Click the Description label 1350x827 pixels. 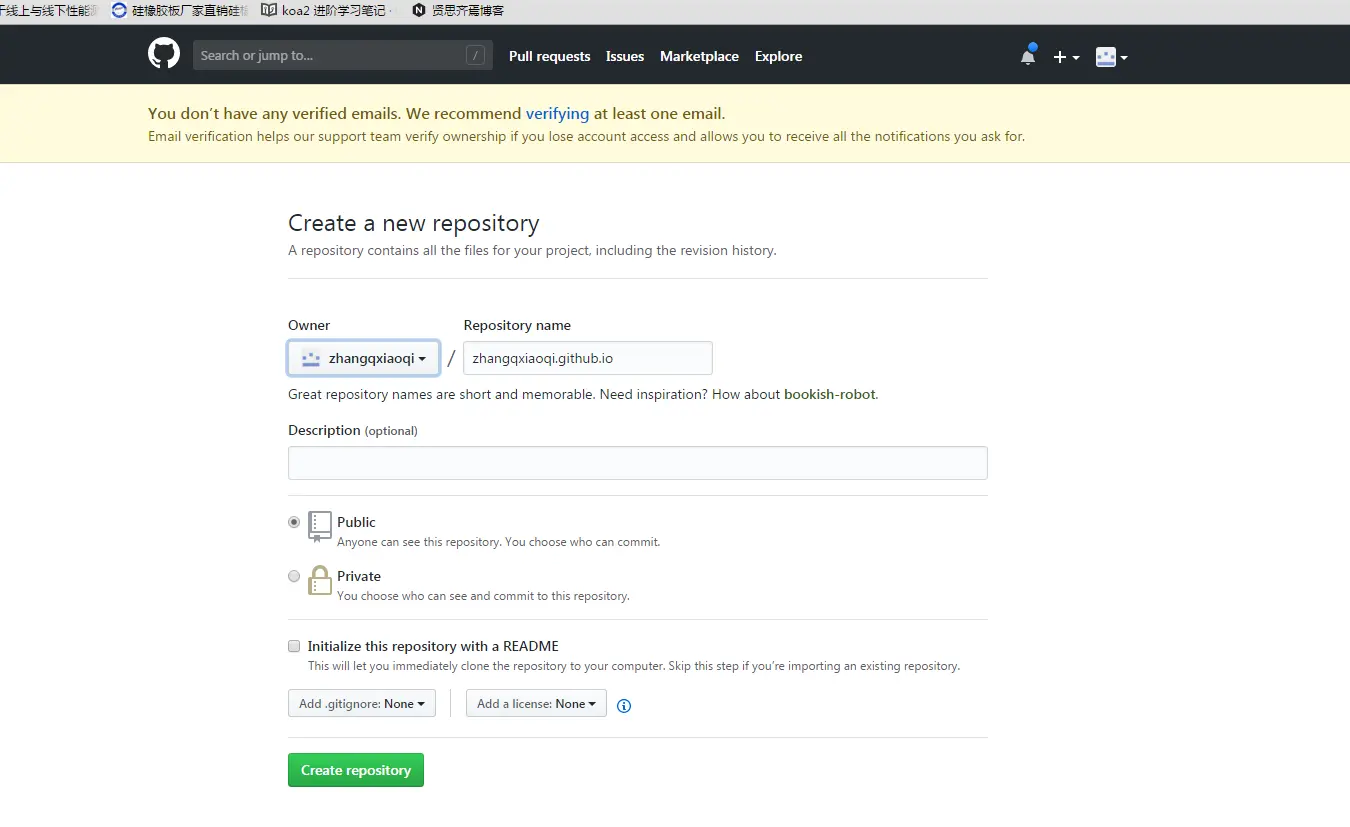pyautogui.click(x=324, y=430)
